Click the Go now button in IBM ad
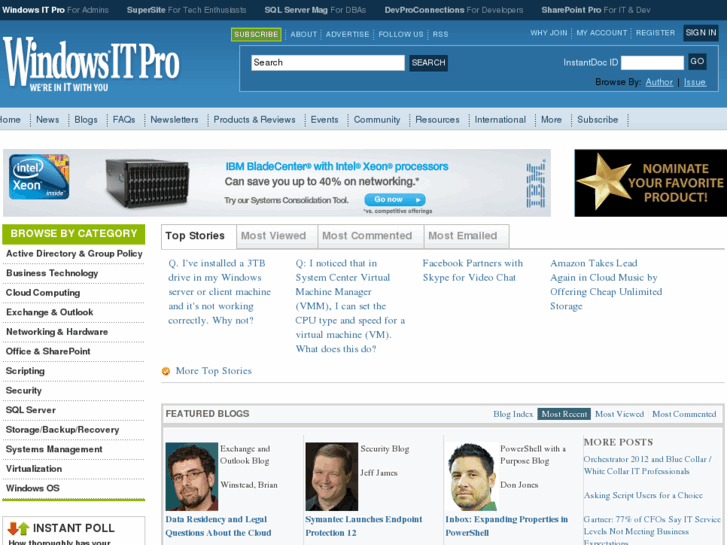Image resolution: width=727 pixels, height=545 pixels. point(395,199)
